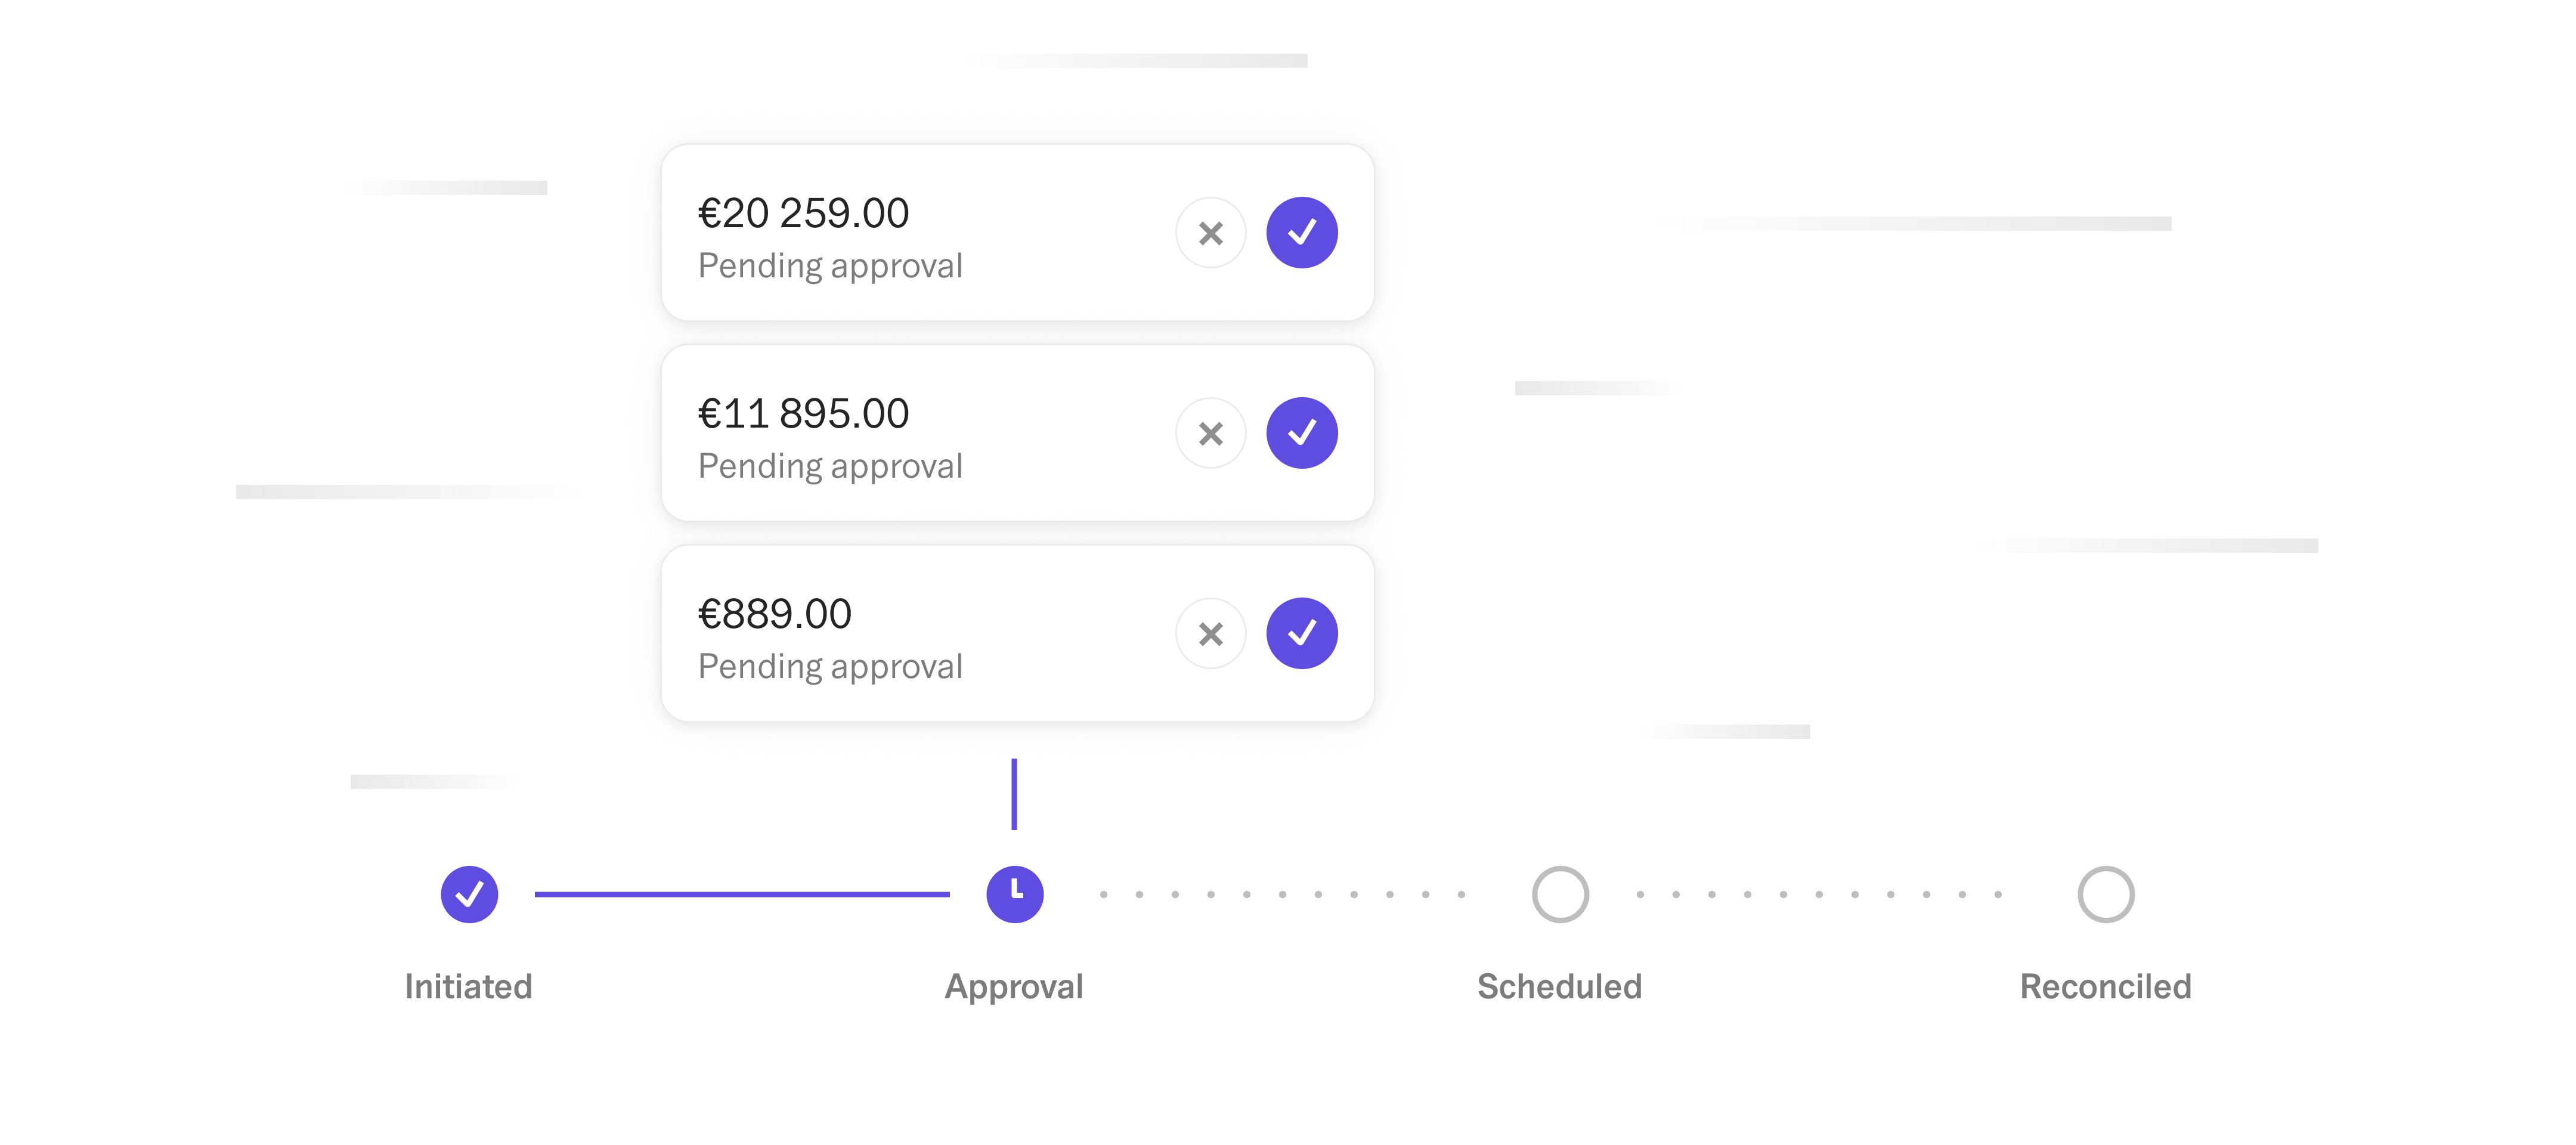Click the Initiated step label

click(468, 987)
